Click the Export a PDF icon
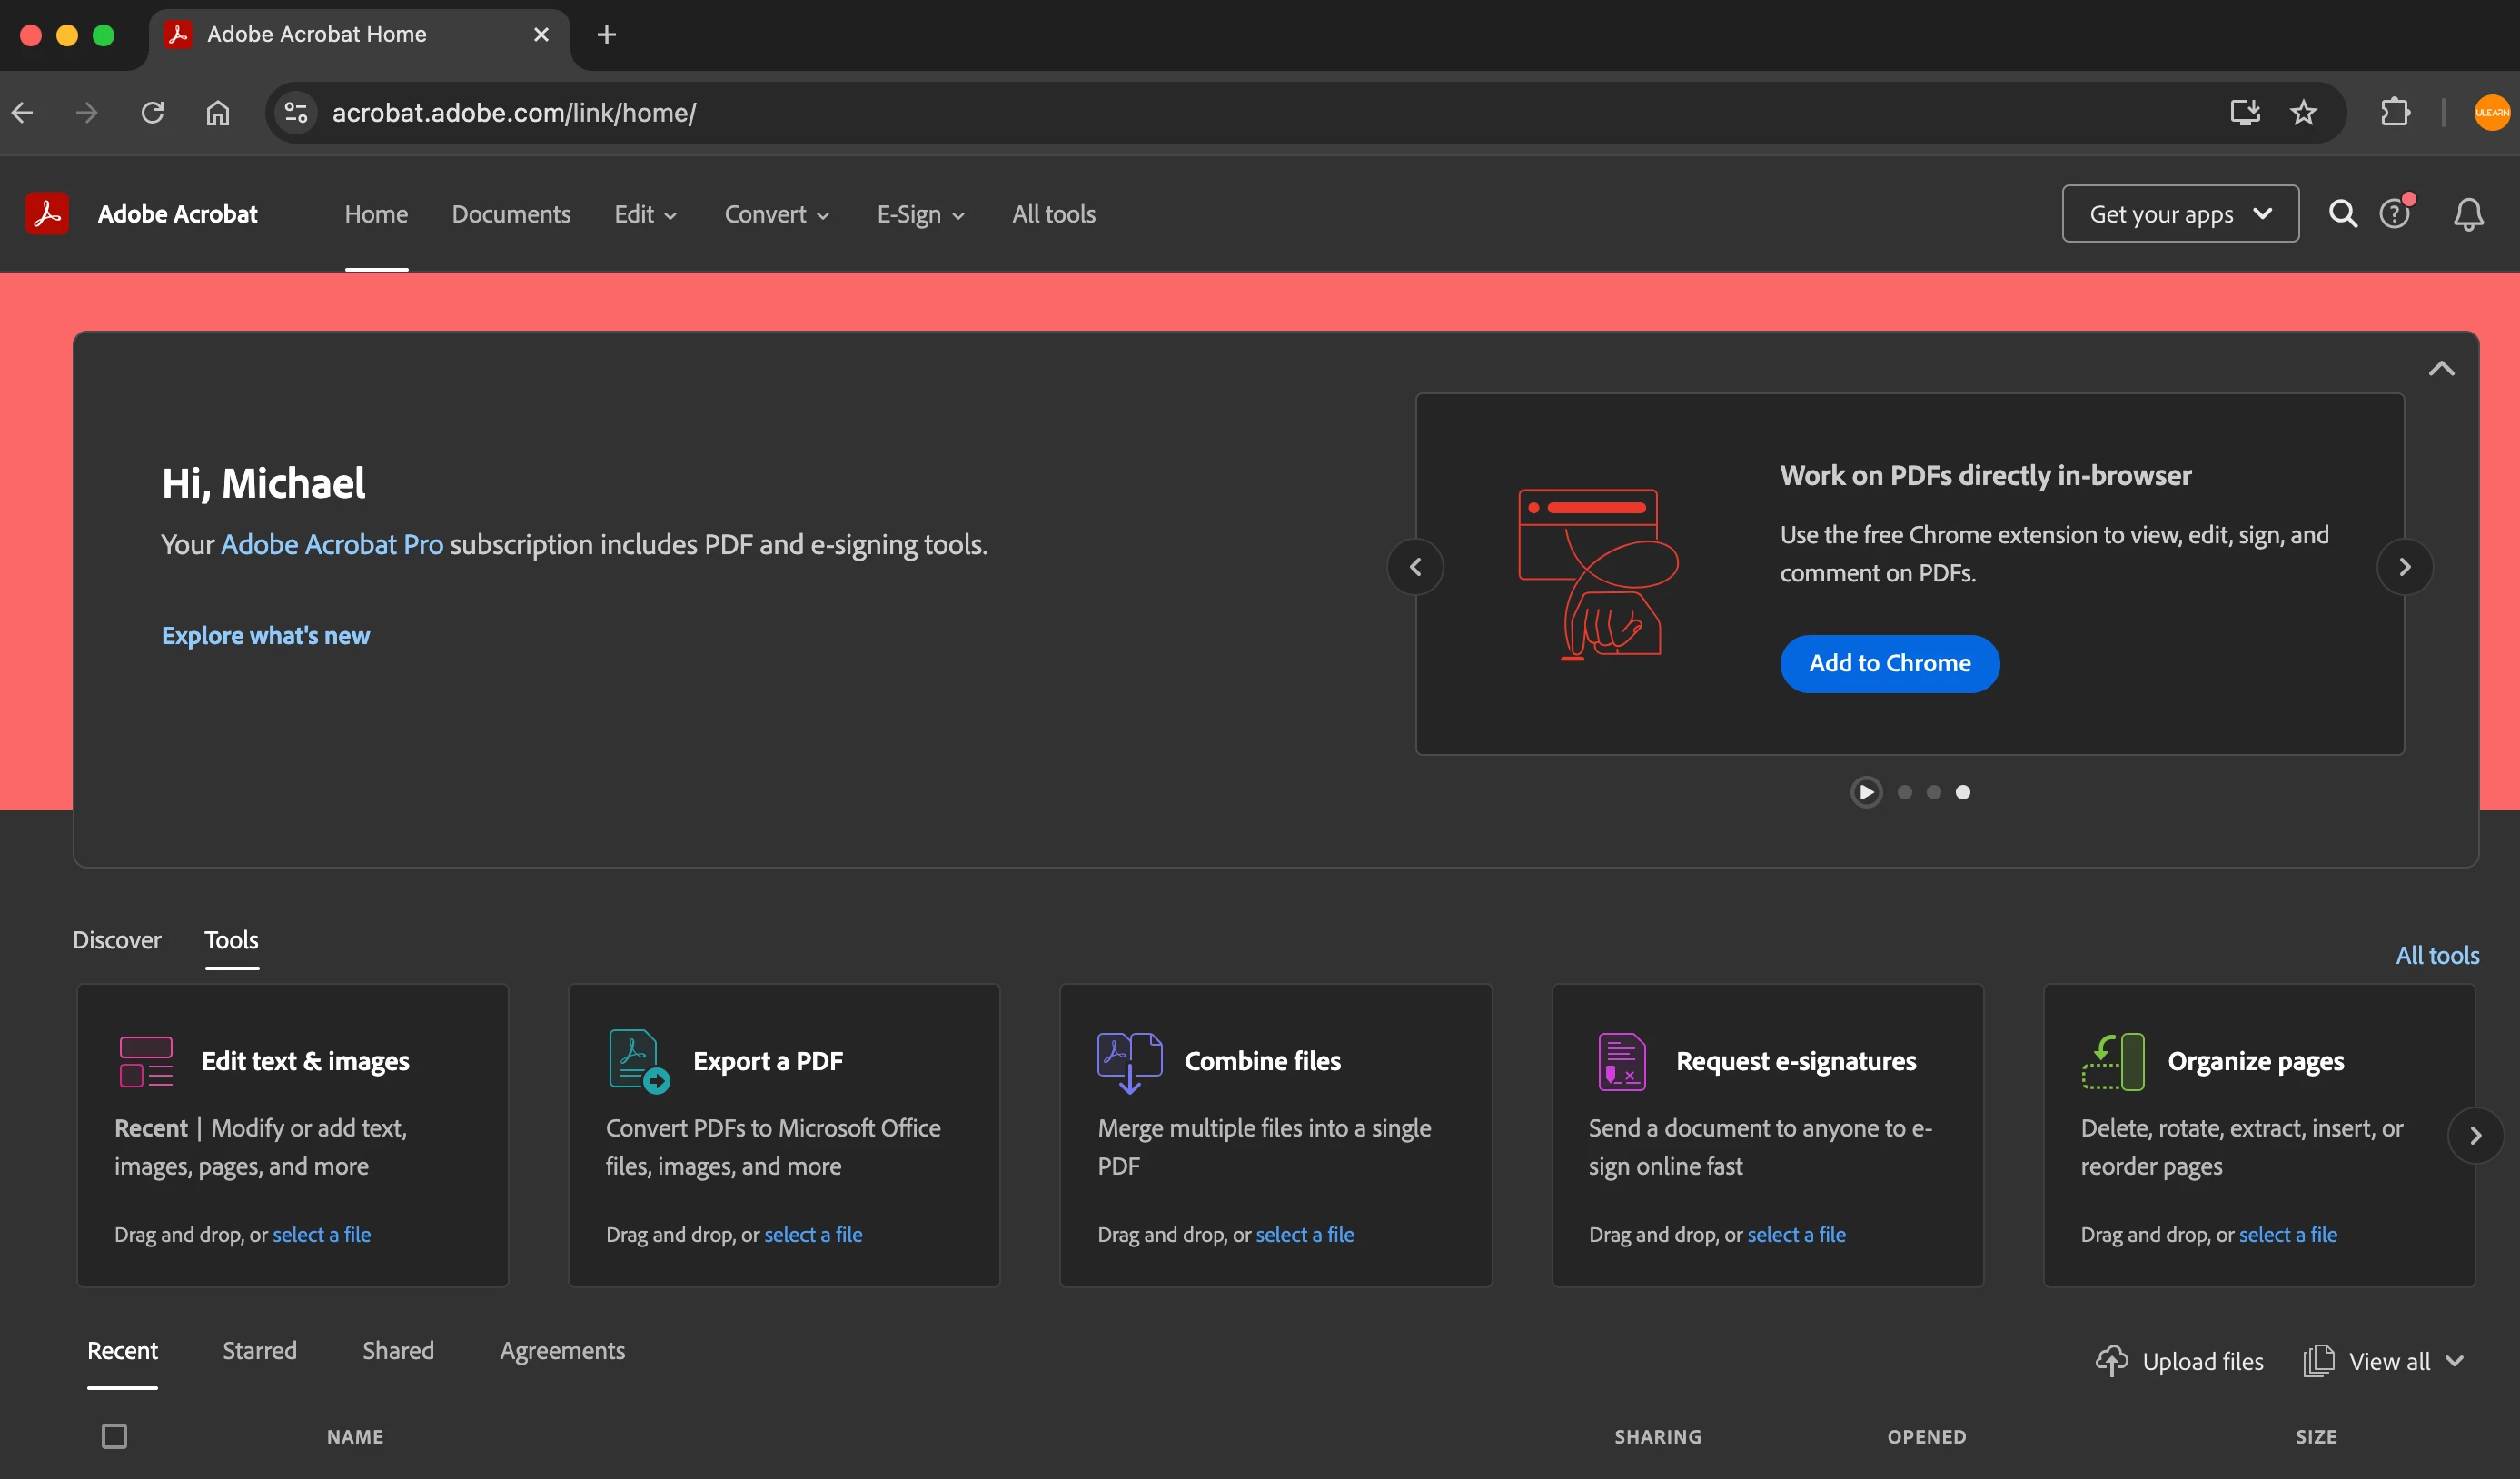2520x1479 pixels. pos(638,1061)
